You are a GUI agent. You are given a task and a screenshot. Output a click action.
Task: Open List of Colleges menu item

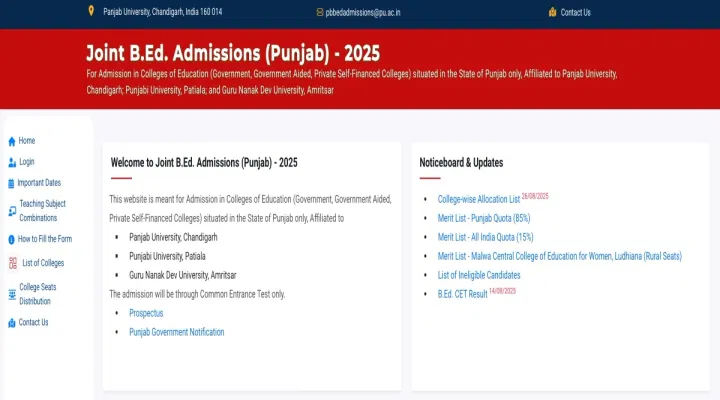(43, 263)
